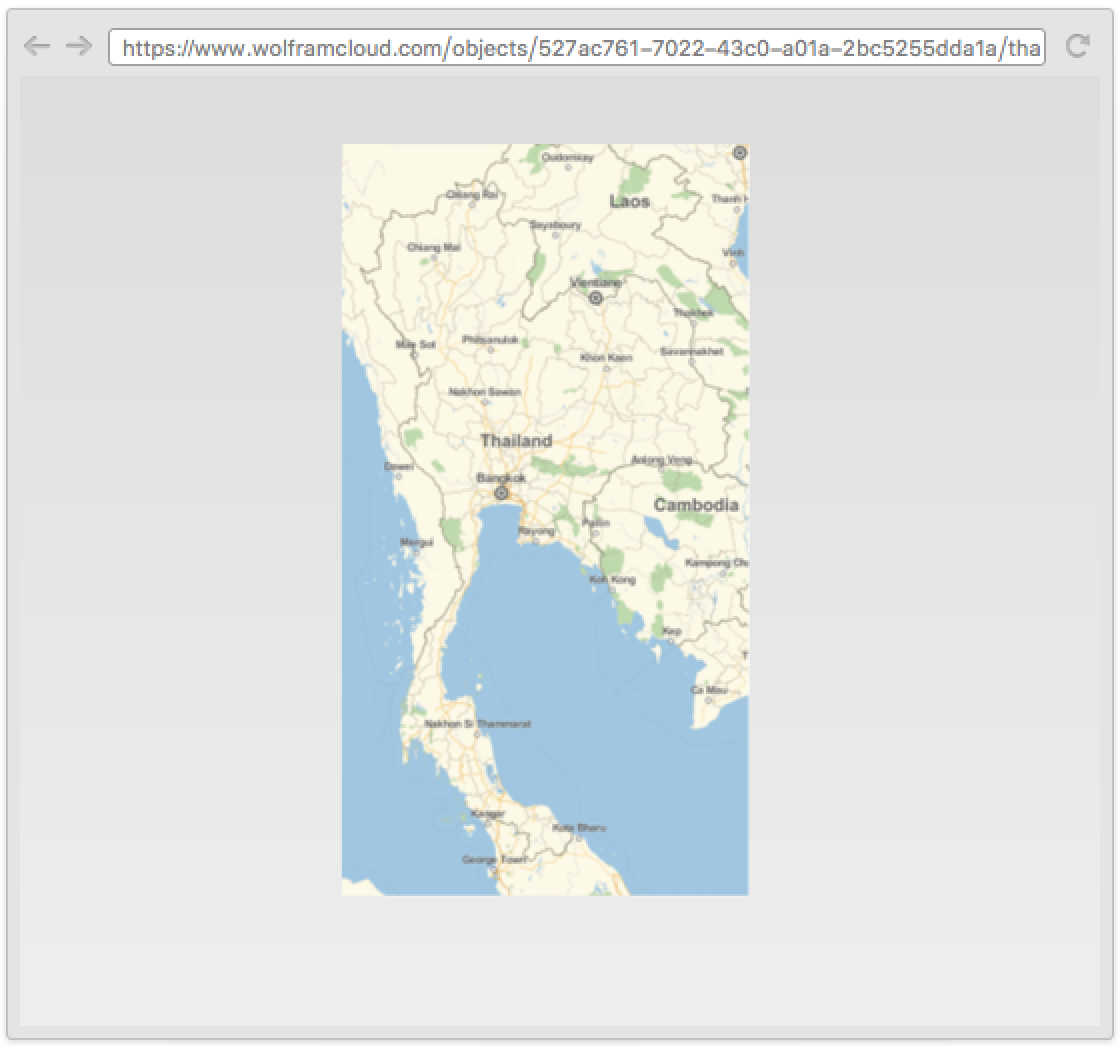The image size is (1120, 1048).
Task: Select the Nakhon Si Thammarat label
Action: click(x=478, y=723)
